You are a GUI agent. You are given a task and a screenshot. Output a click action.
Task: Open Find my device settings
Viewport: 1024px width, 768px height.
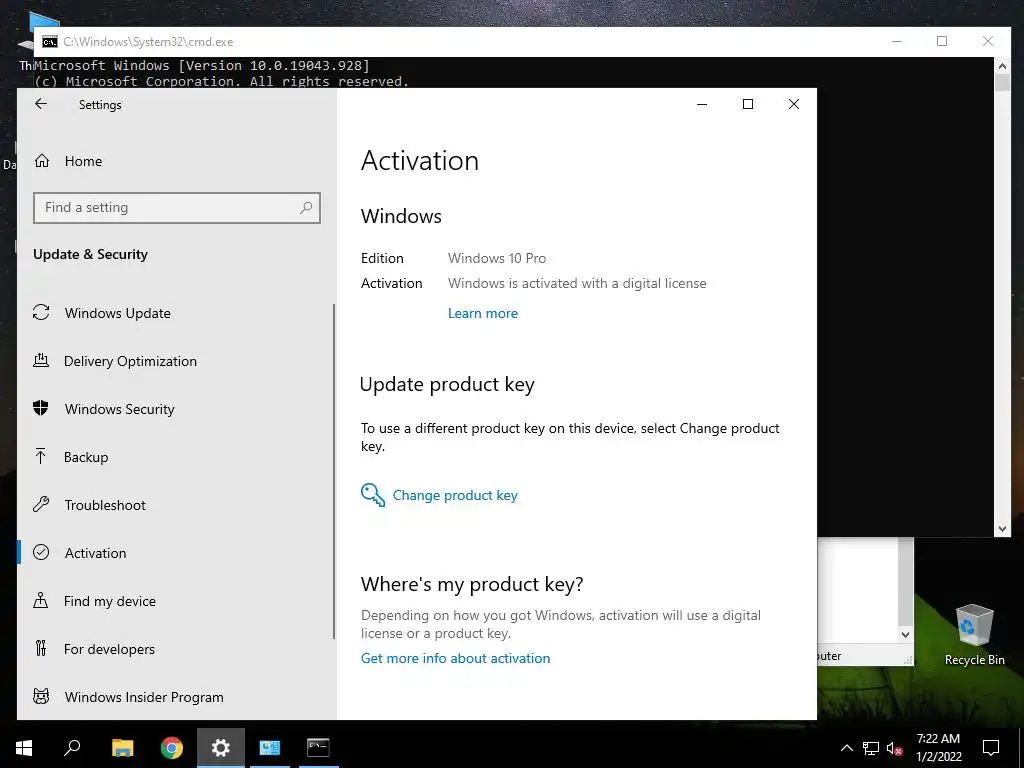tap(110, 601)
